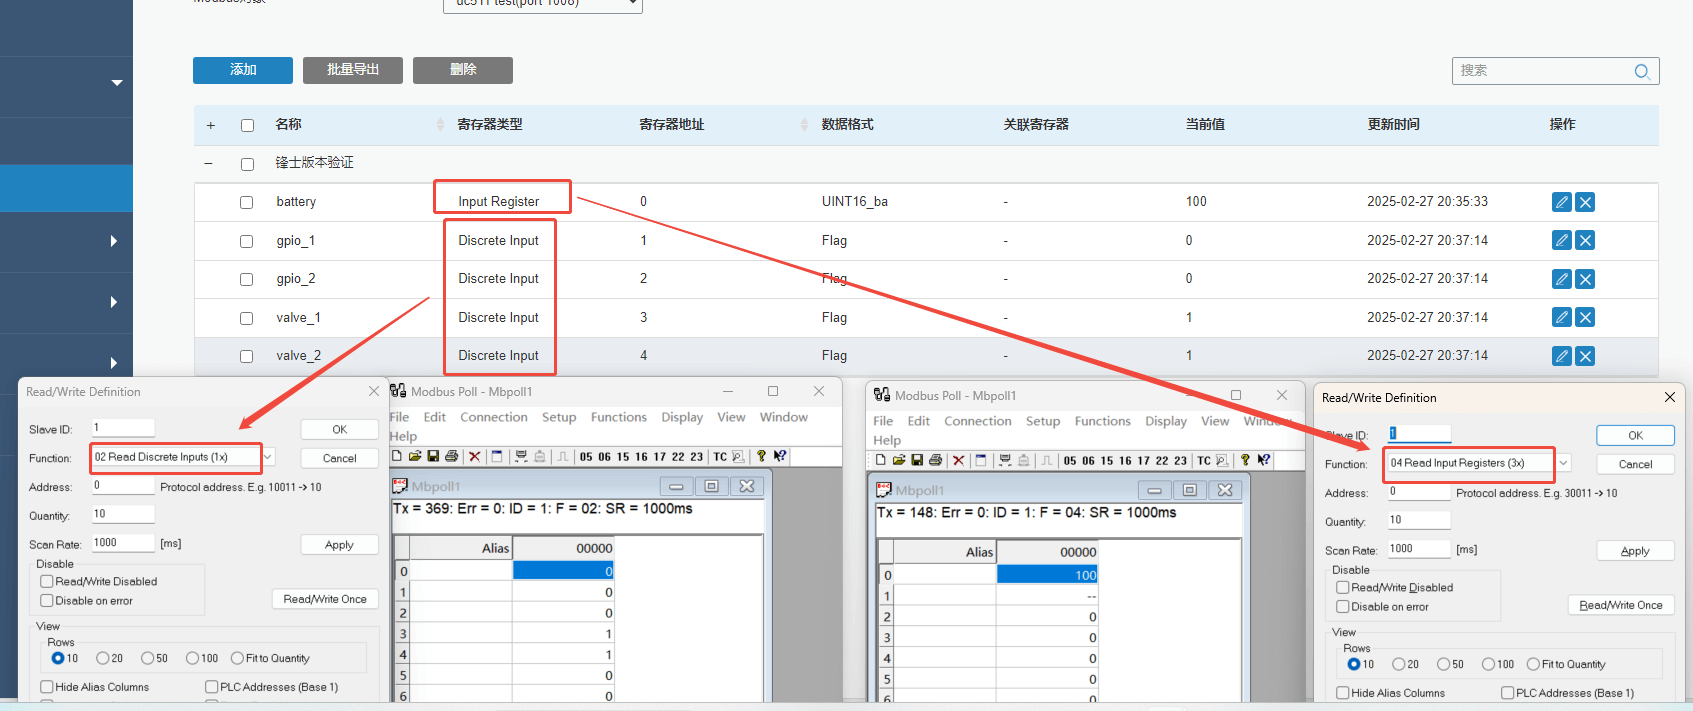Click the yellow question mark help icon in left Modbus Poll

761,456
